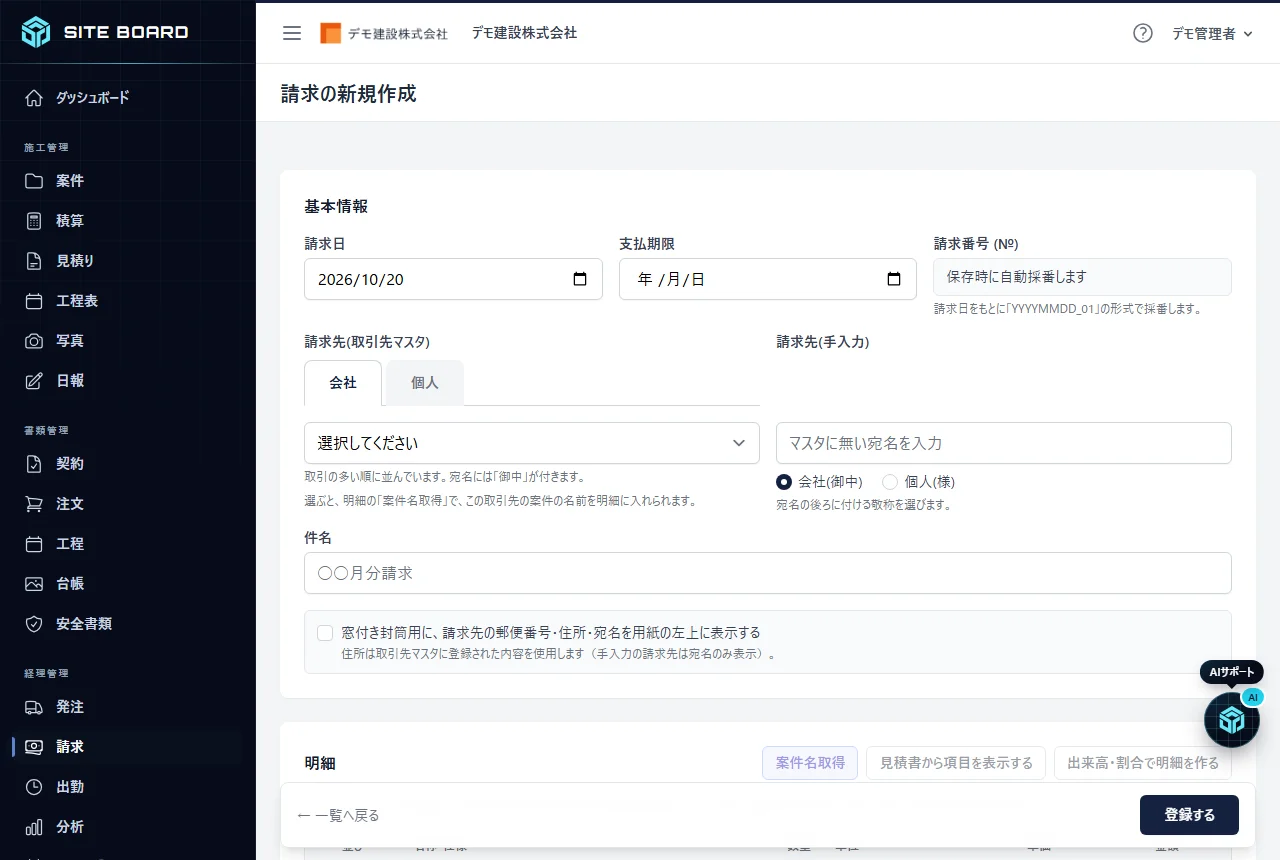This screenshot has height=860, width=1280.
Task: Click the 案件 folder icon
Action: (x=34, y=181)
